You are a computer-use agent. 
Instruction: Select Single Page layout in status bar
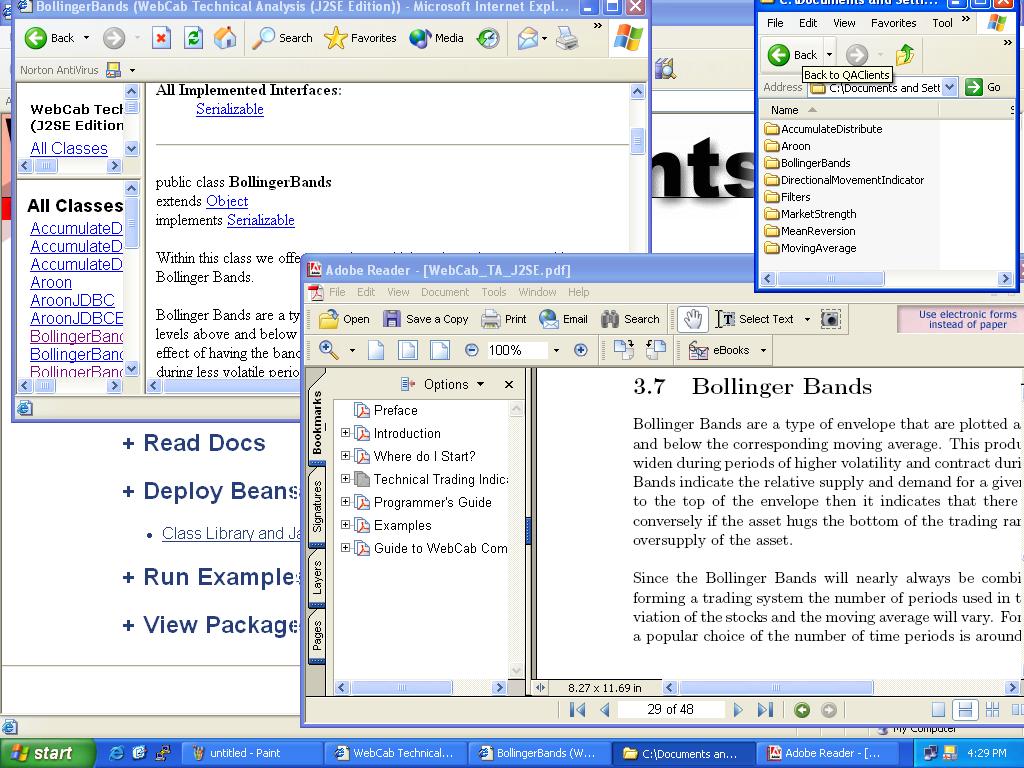[938, 709]
